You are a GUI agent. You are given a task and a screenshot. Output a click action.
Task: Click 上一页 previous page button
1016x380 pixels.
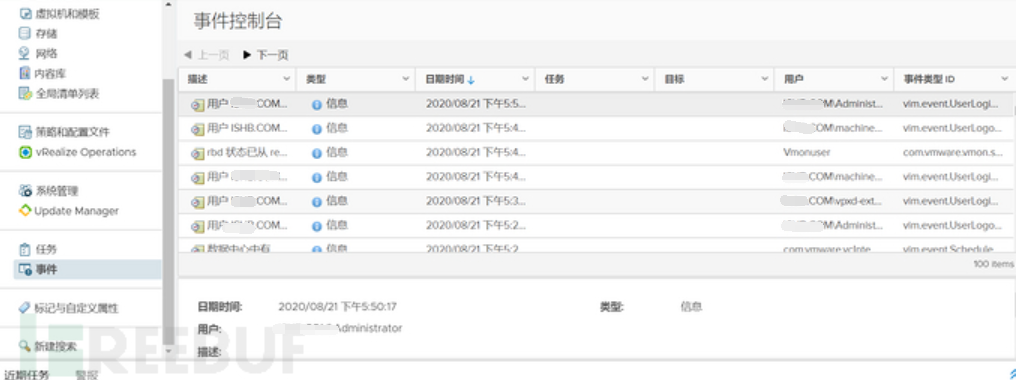(x=206, y=55)
